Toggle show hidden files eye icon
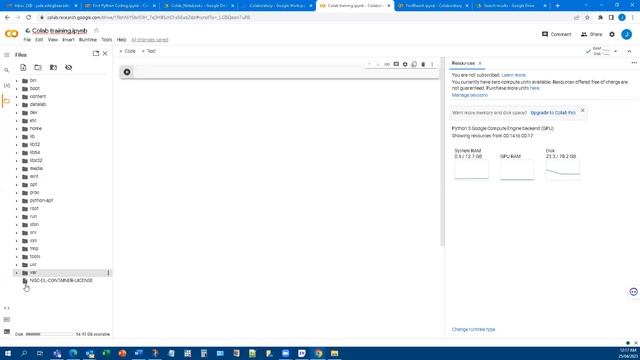 pos(69,67)
